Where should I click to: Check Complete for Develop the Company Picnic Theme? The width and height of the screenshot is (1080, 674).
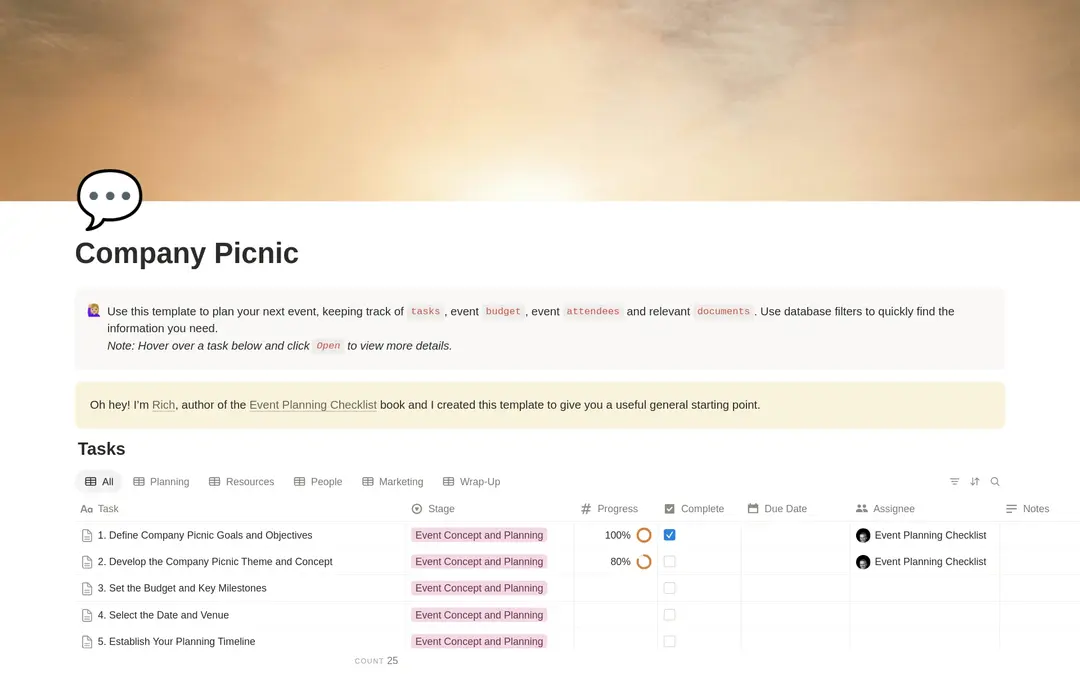tap(669, 562)
